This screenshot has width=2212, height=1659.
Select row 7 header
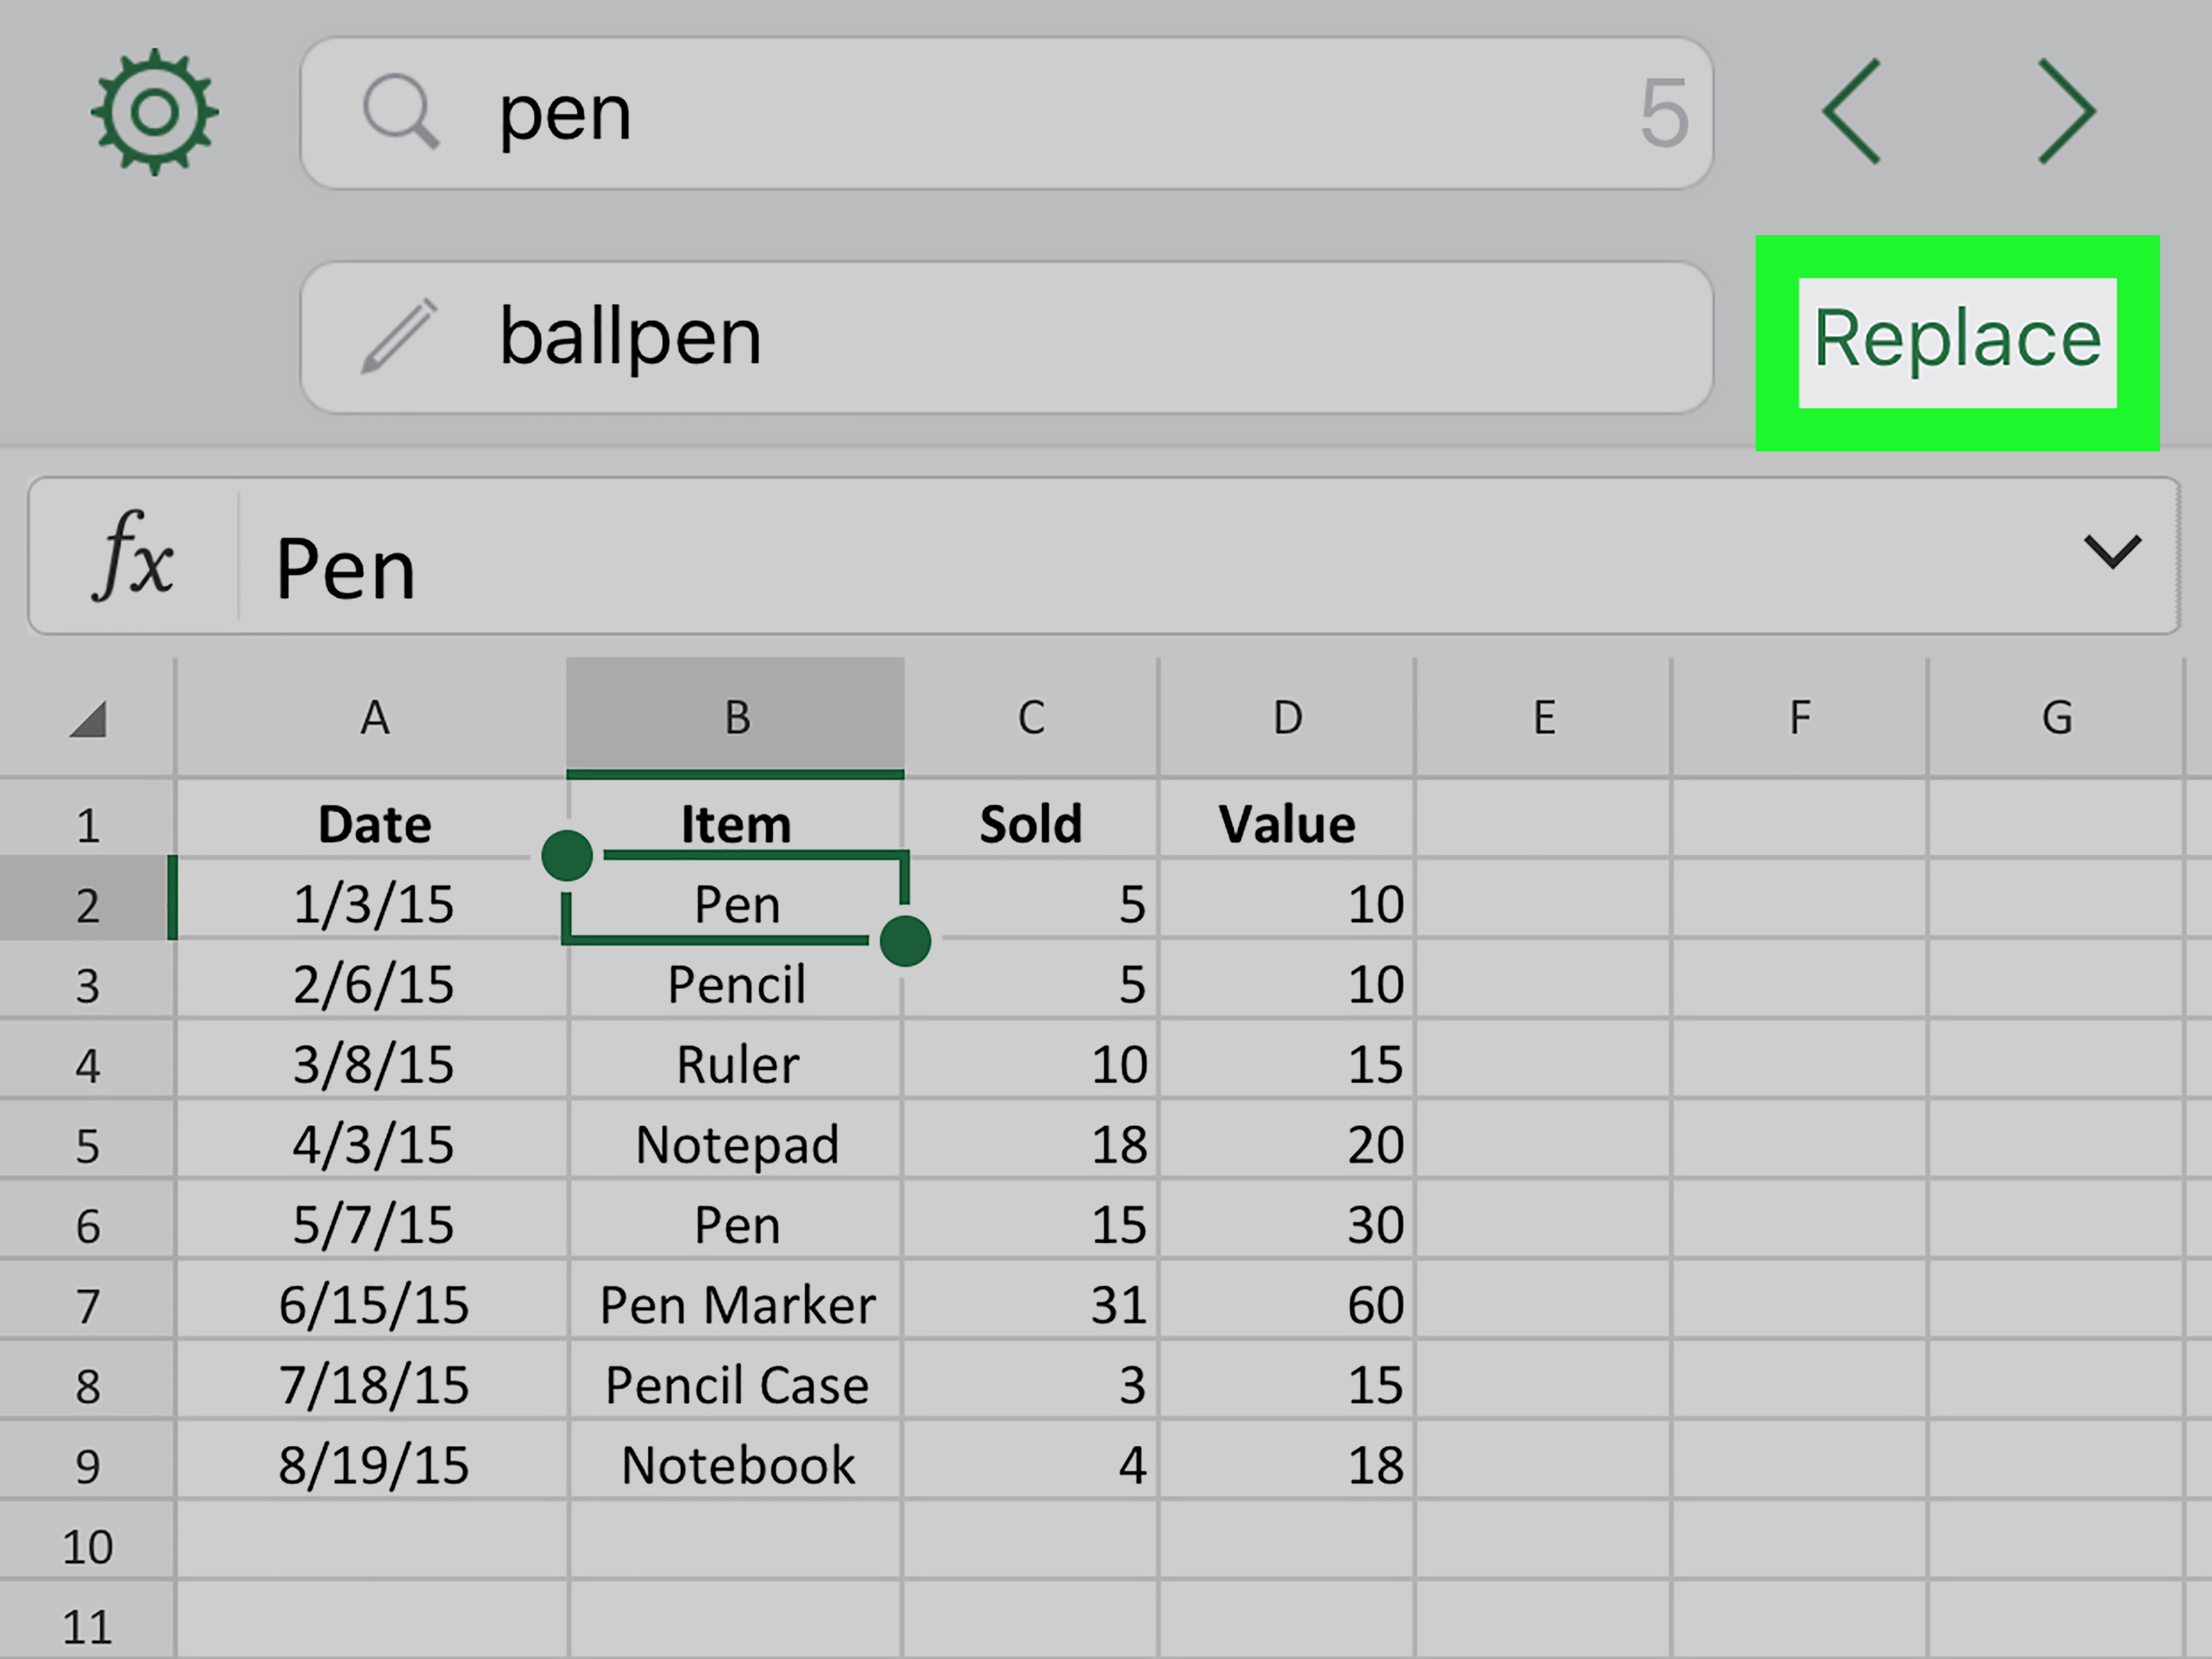coord(87,1306)
